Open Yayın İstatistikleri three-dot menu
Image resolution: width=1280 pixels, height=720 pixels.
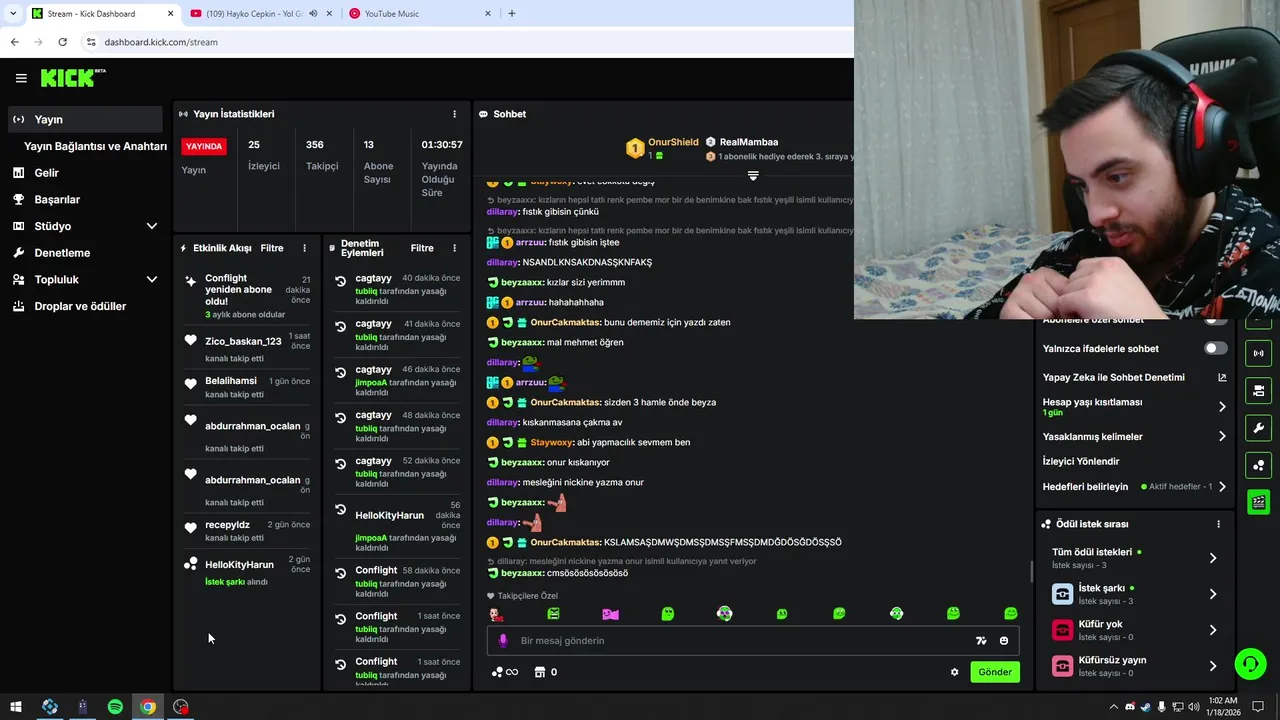[x=454, y=114]
